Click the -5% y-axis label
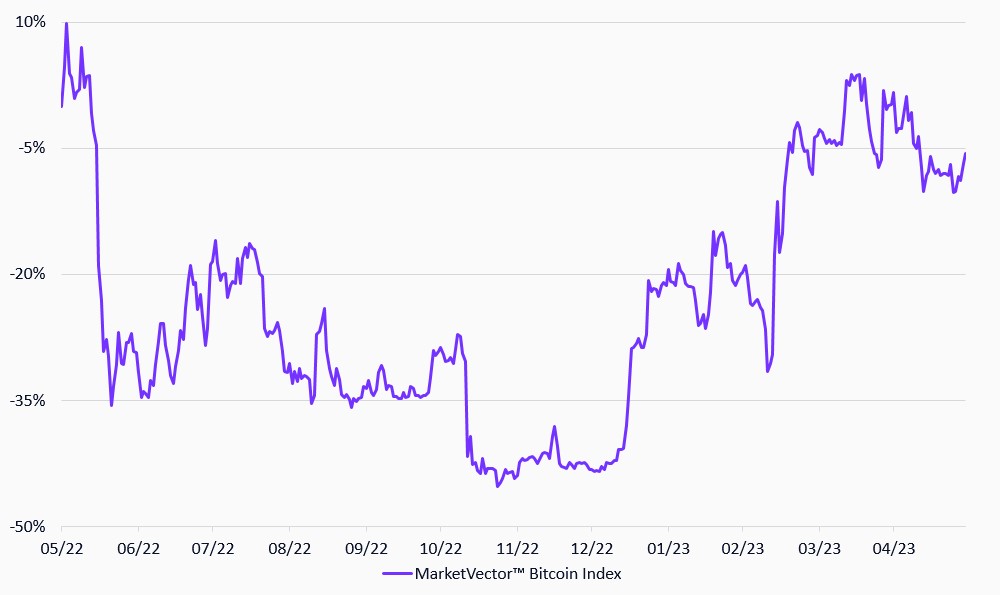 coord(33,148)
